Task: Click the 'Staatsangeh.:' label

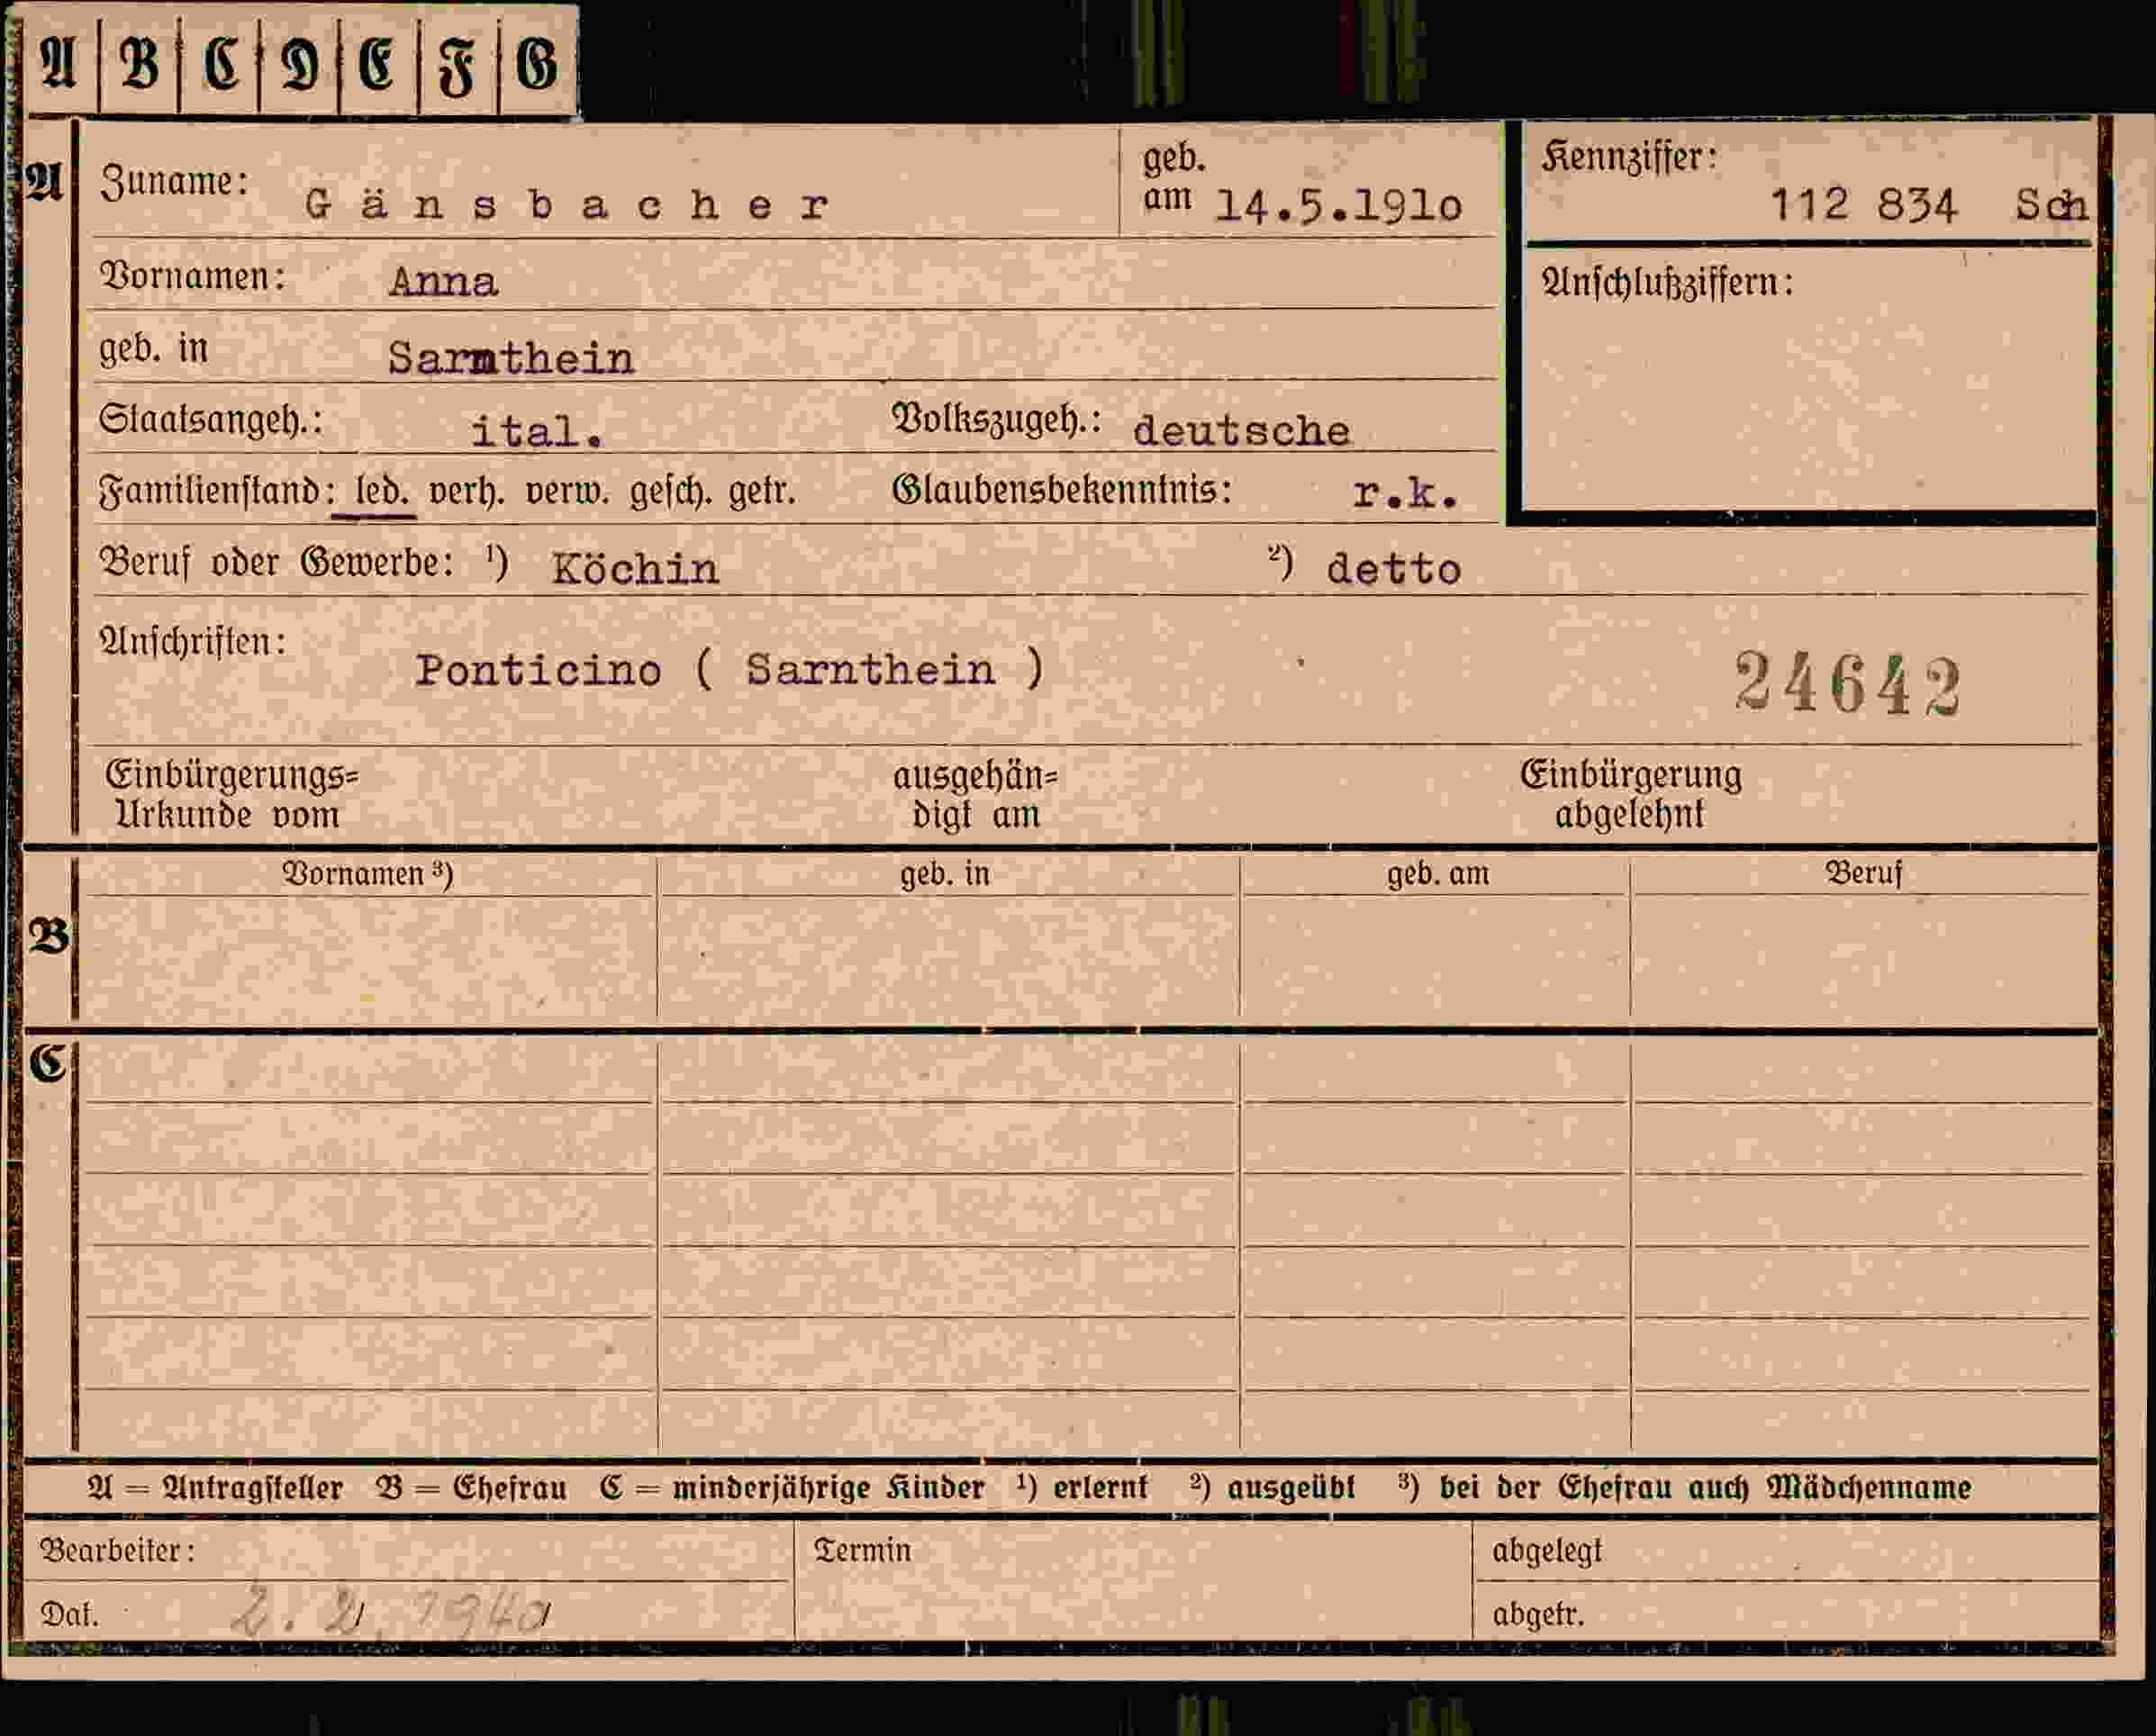Action: coord(211,420)
